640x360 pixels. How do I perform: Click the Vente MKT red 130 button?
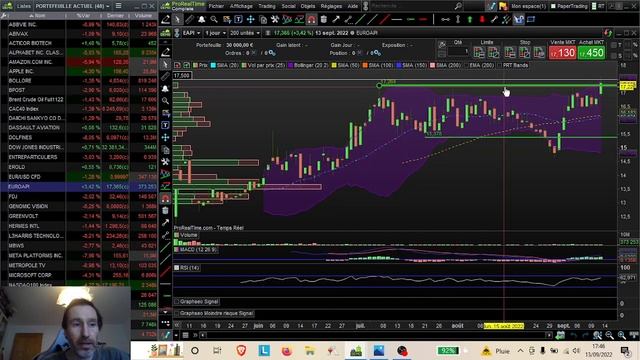coord(562,53)
